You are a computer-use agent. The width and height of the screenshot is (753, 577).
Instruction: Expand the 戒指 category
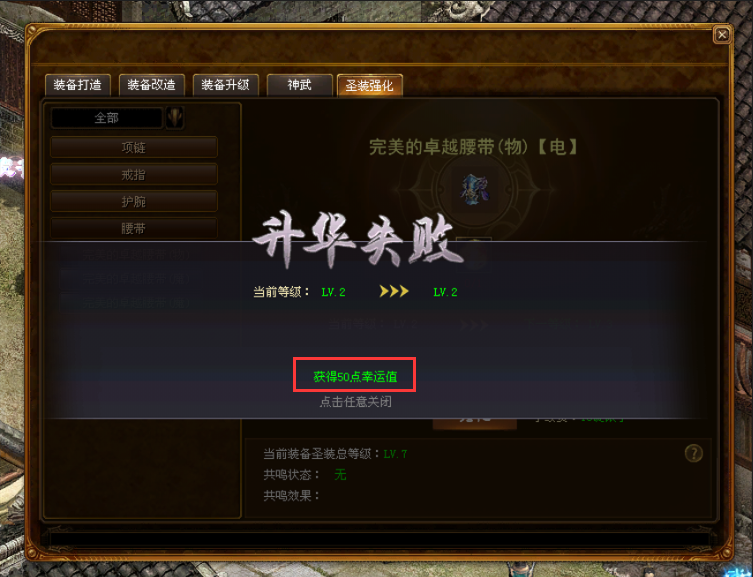pos(134,174)
